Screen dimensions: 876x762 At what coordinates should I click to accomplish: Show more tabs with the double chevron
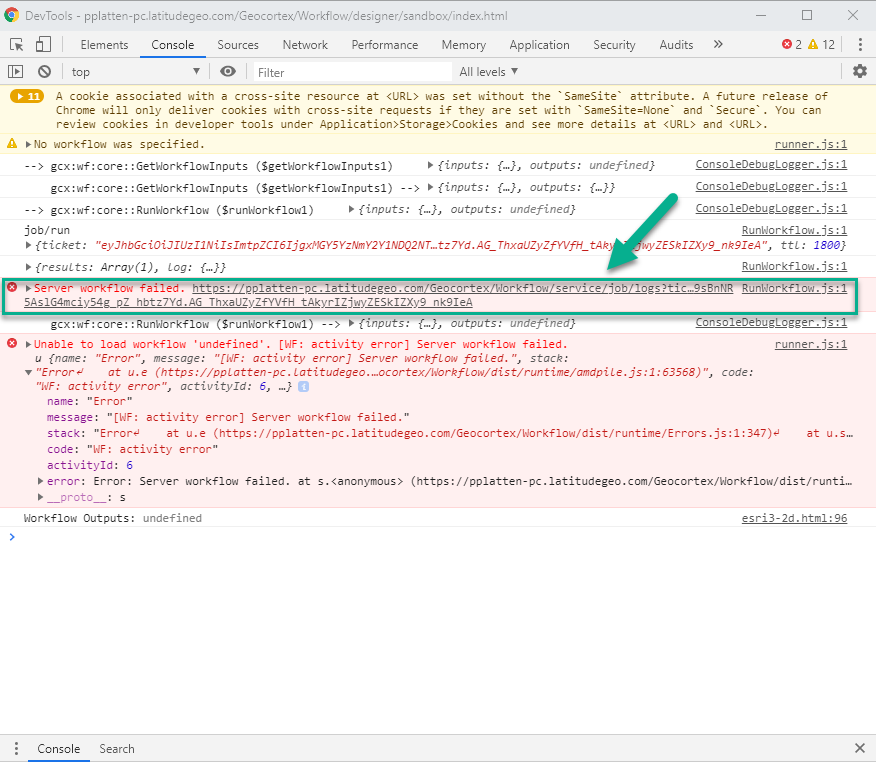coord(718,44)
